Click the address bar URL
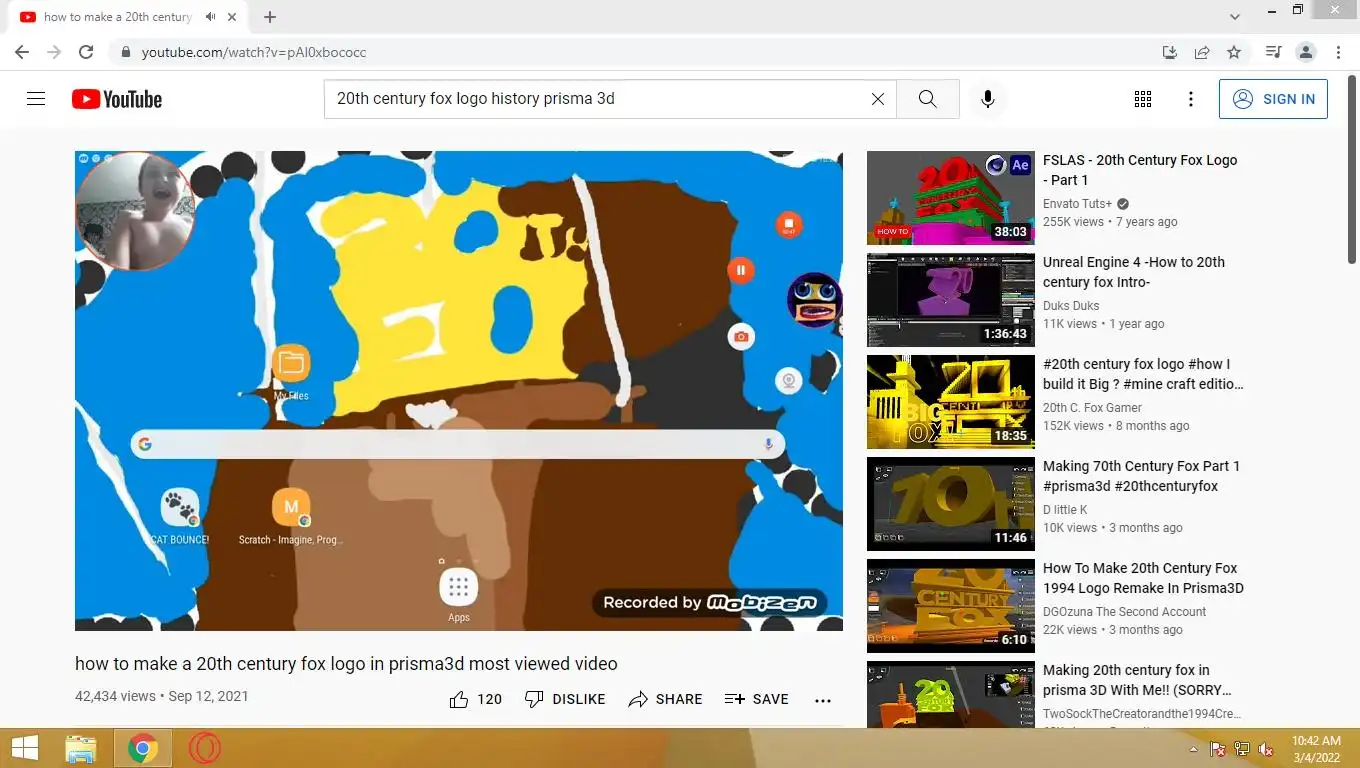Image resolution: width=1360 pixels, height=768 pixels. [x=254, y=52]
